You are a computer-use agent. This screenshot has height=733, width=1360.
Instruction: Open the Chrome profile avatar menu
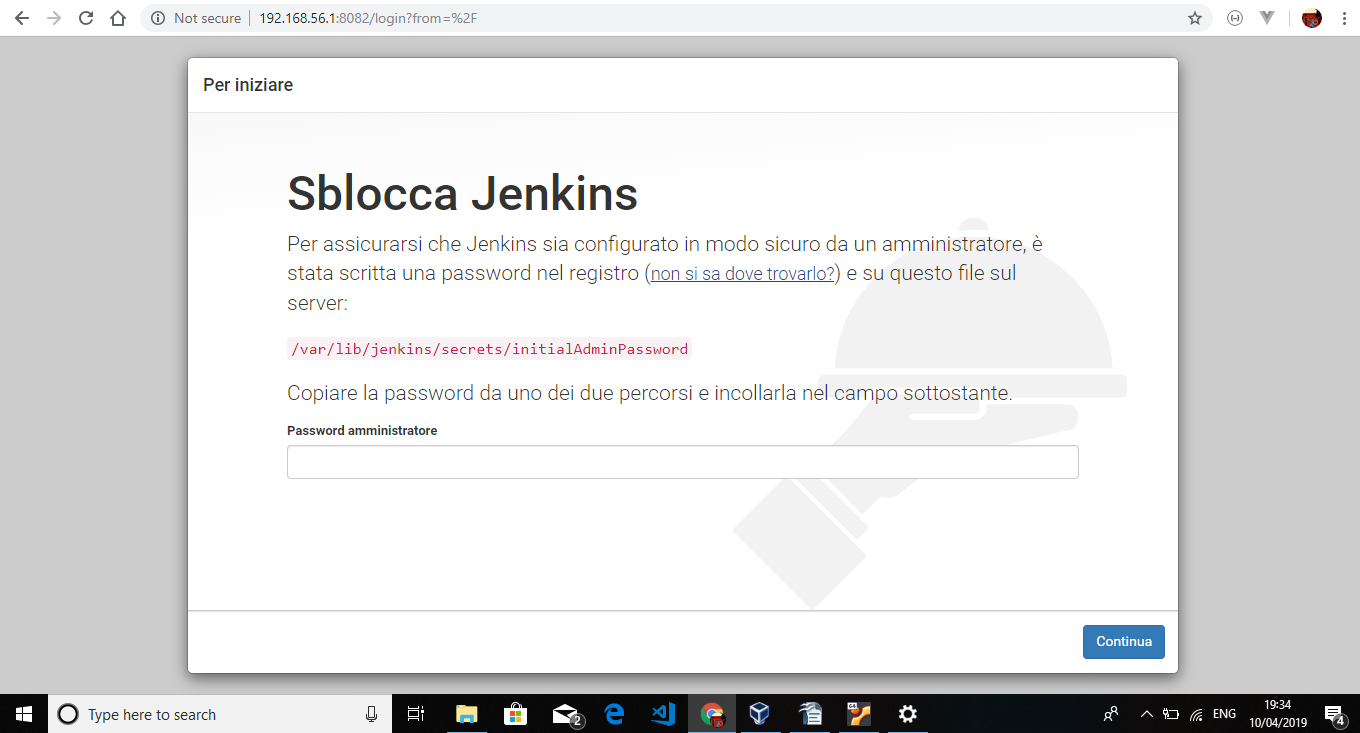pos(1310,17)
